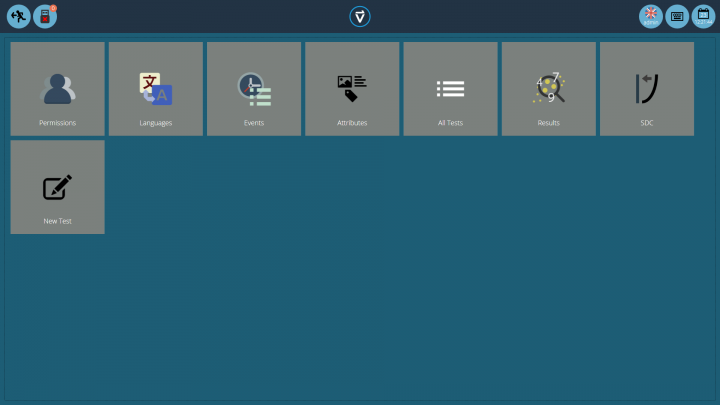720x405 pixels.
Task: Click the center V logo
Action: click(360, 17)
